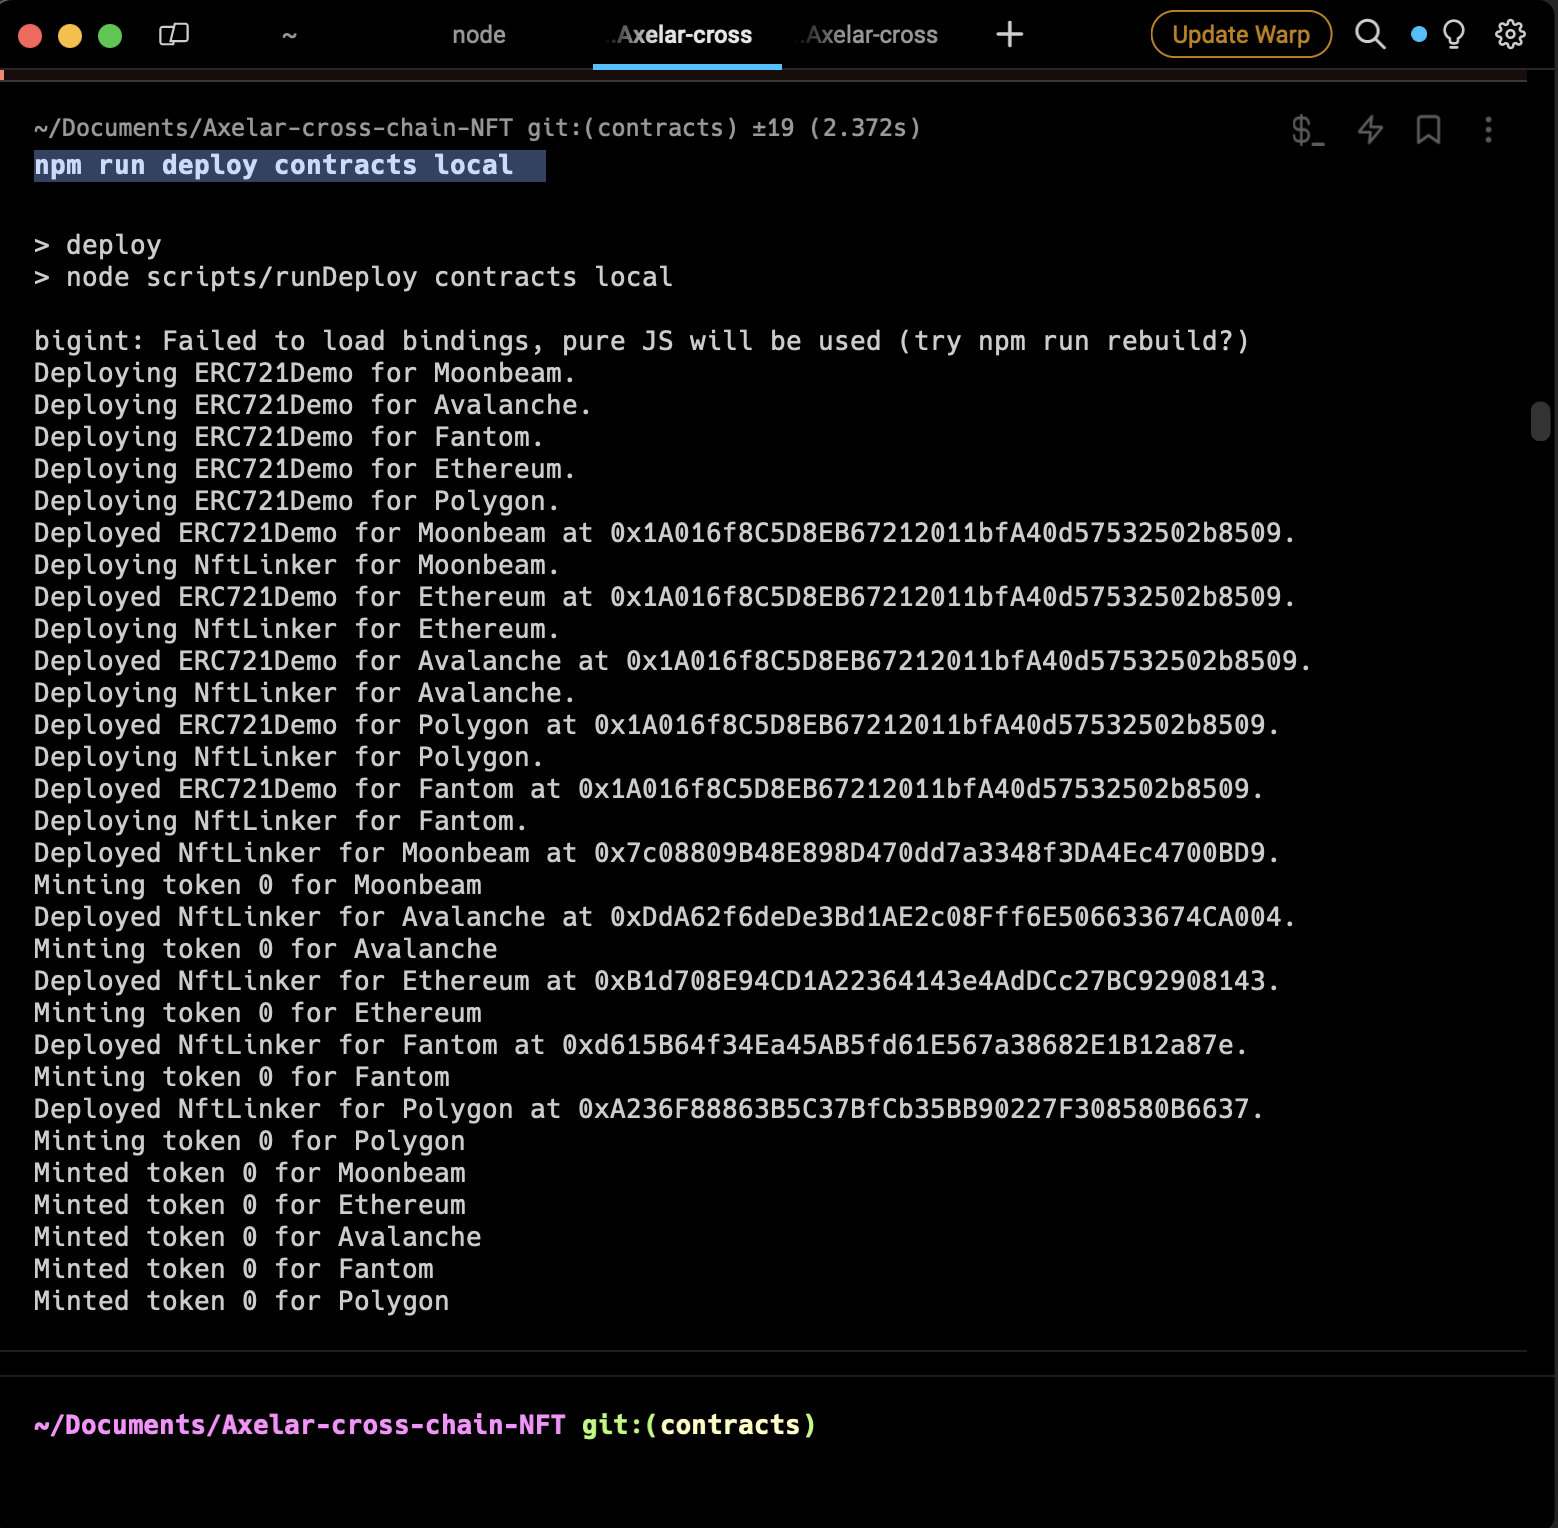This screenshot has height=1528, width=1558.
Task: Click the Update Warp button
Action: 1241,35
